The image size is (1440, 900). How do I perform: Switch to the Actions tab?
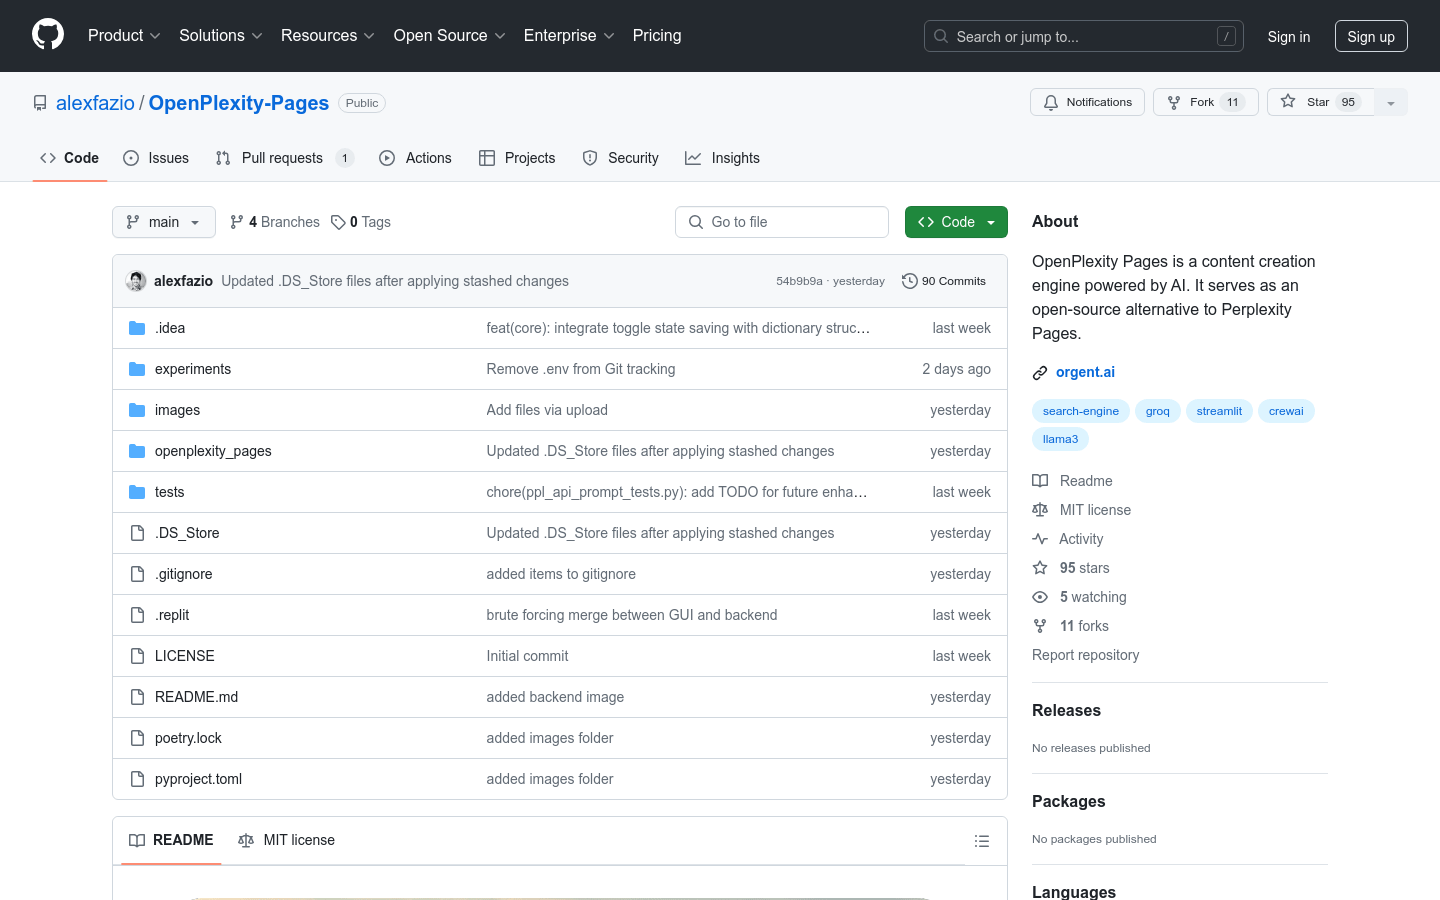[x=416, y=158]
